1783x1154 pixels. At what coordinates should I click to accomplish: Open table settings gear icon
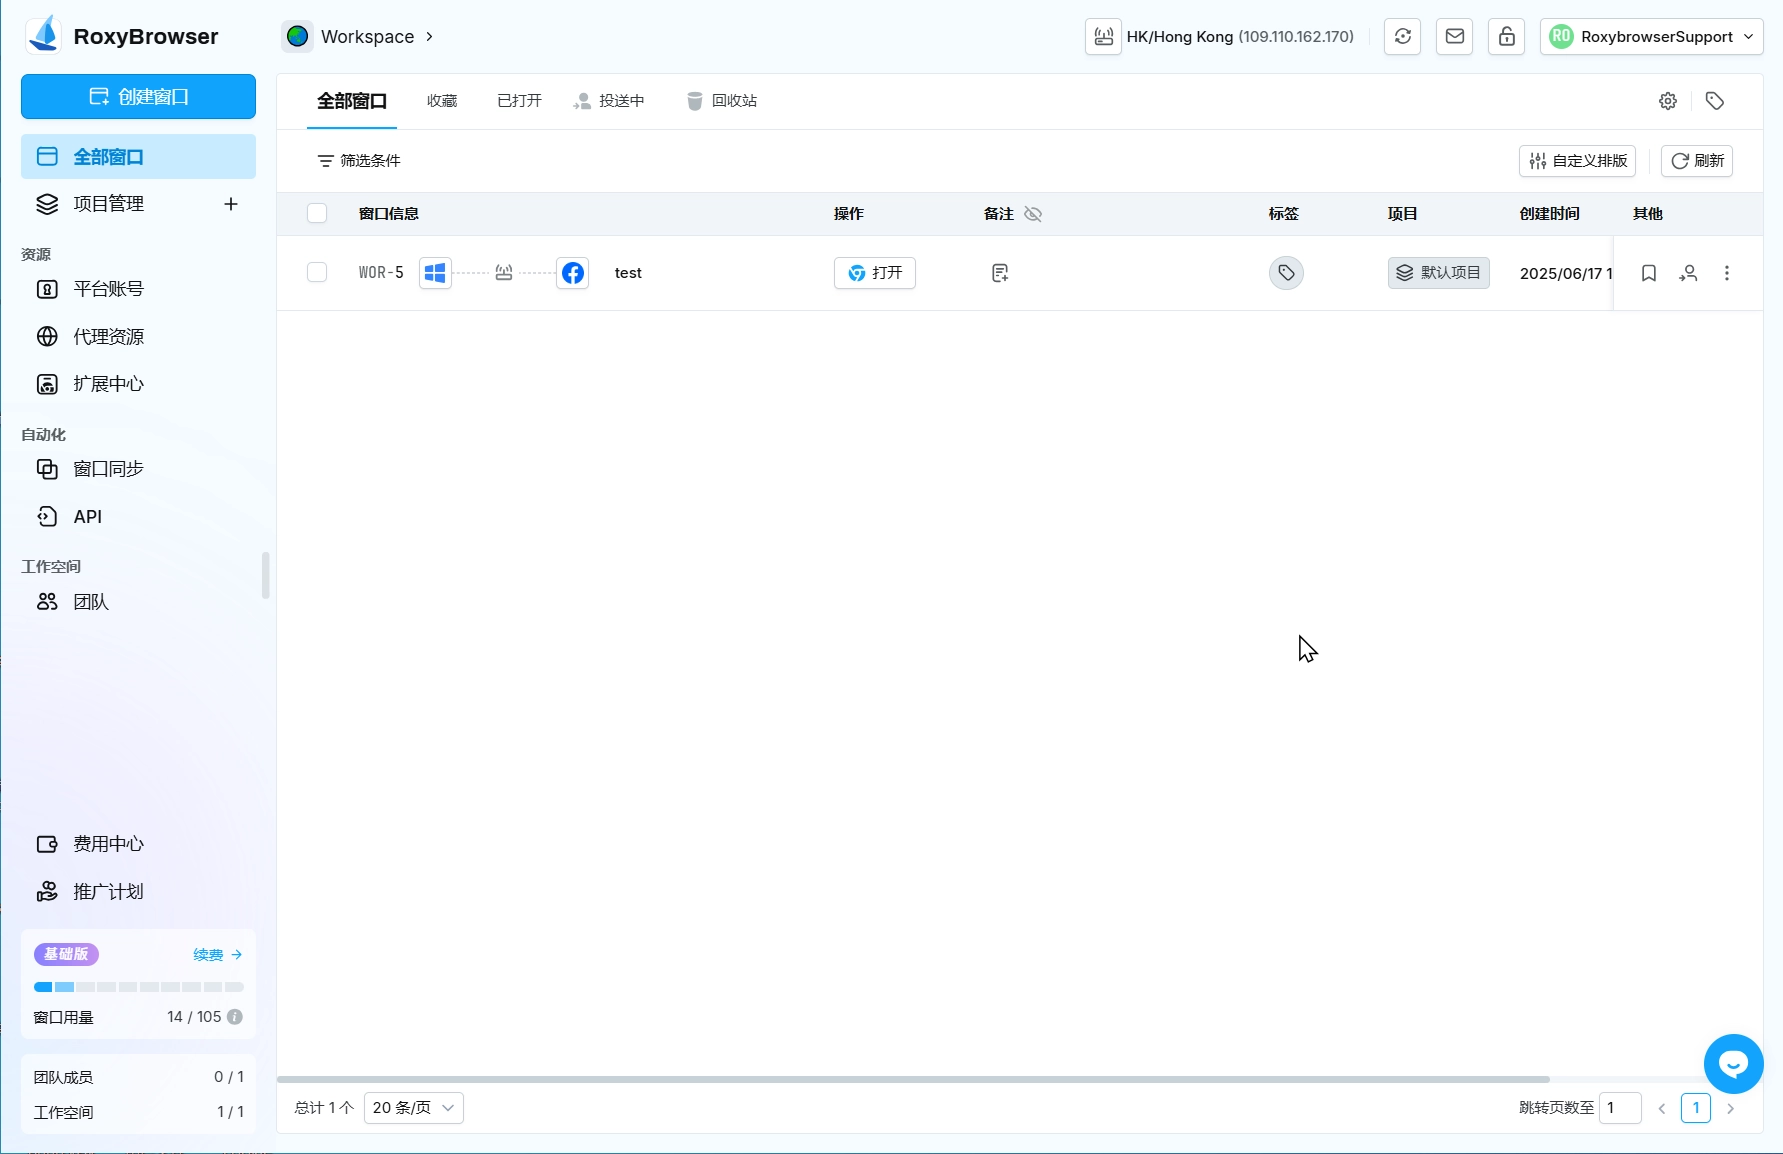(x=1667, y=101)
